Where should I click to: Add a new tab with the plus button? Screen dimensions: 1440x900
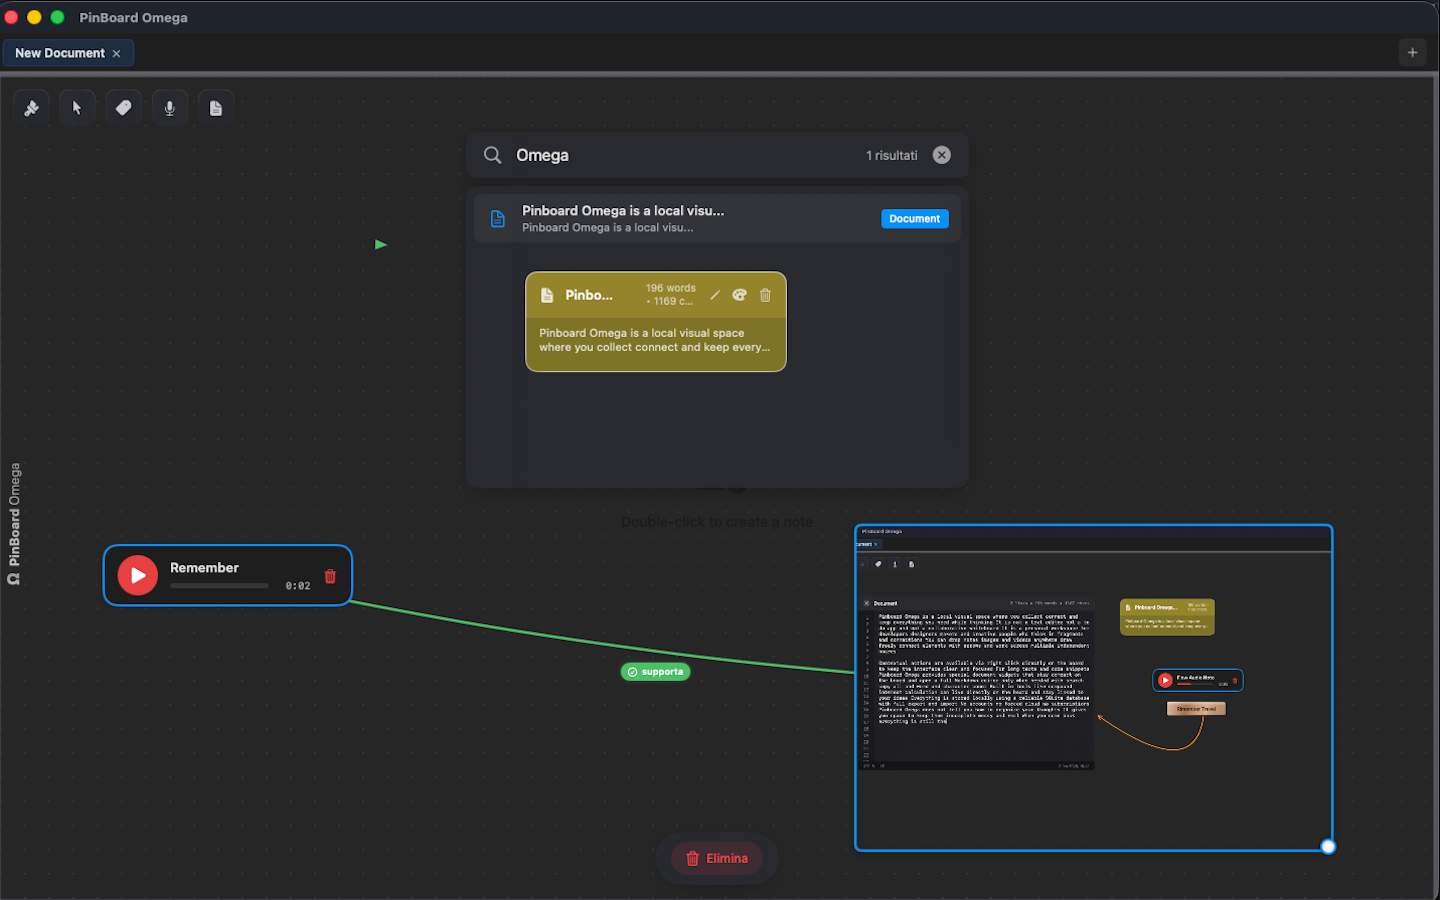(1412, 53)
